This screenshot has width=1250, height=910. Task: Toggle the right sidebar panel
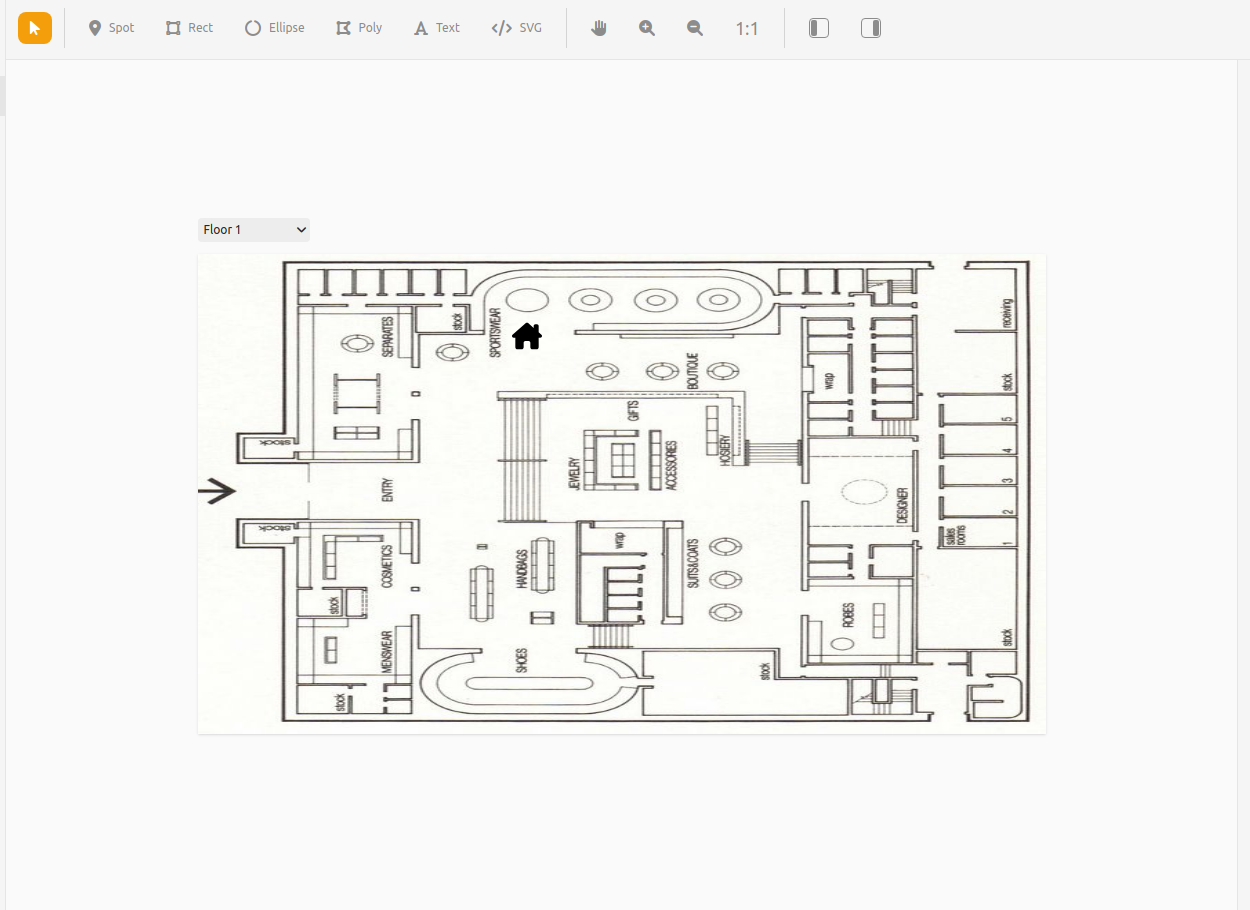coord(871,27)
